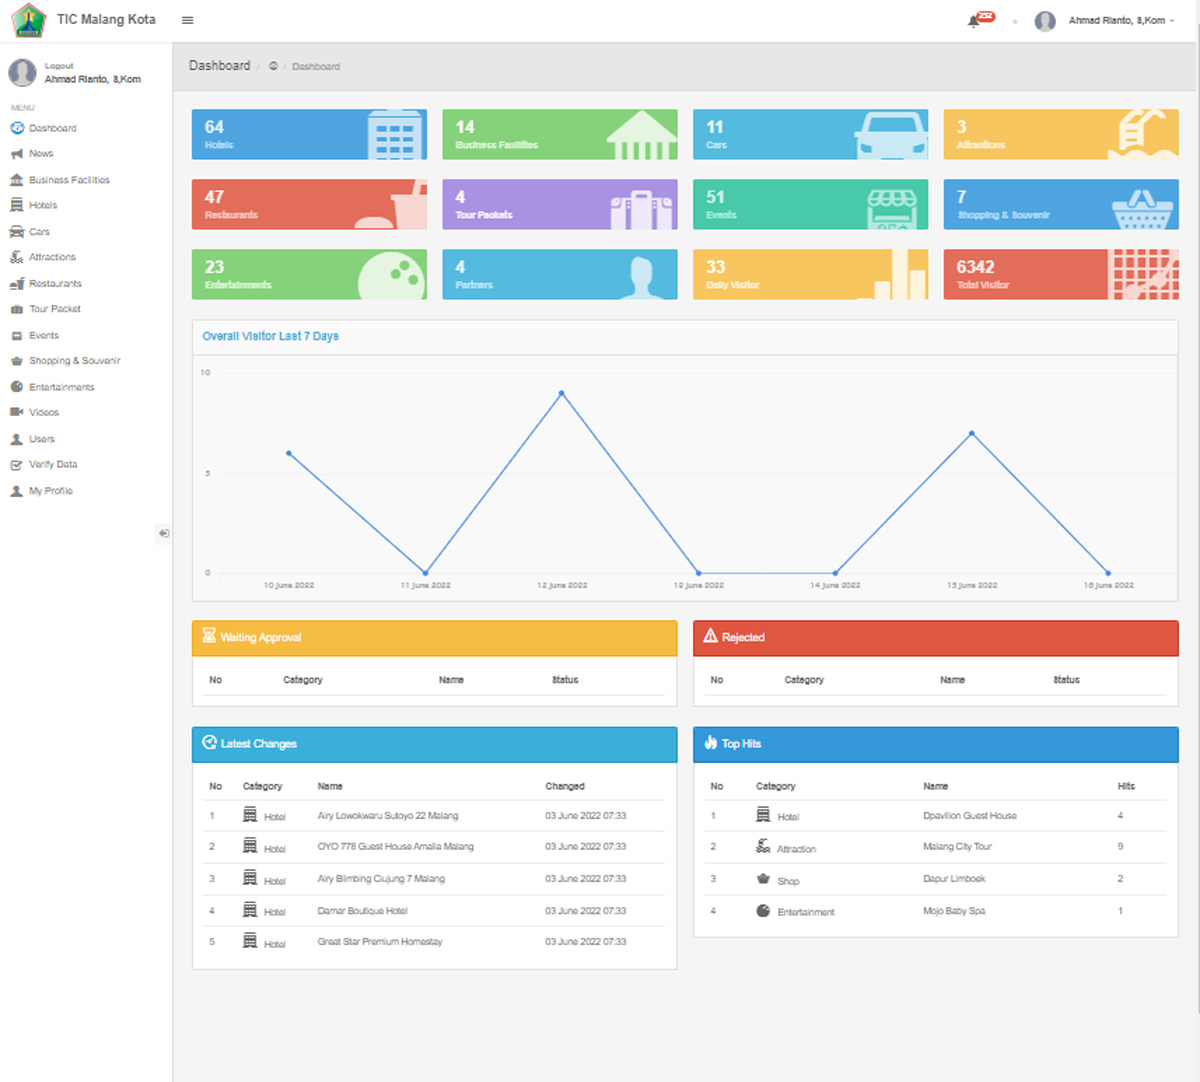The image size is (1200, 1082).
Task: Click the 12 June 2022 chart point
Action: pos(562,393)
